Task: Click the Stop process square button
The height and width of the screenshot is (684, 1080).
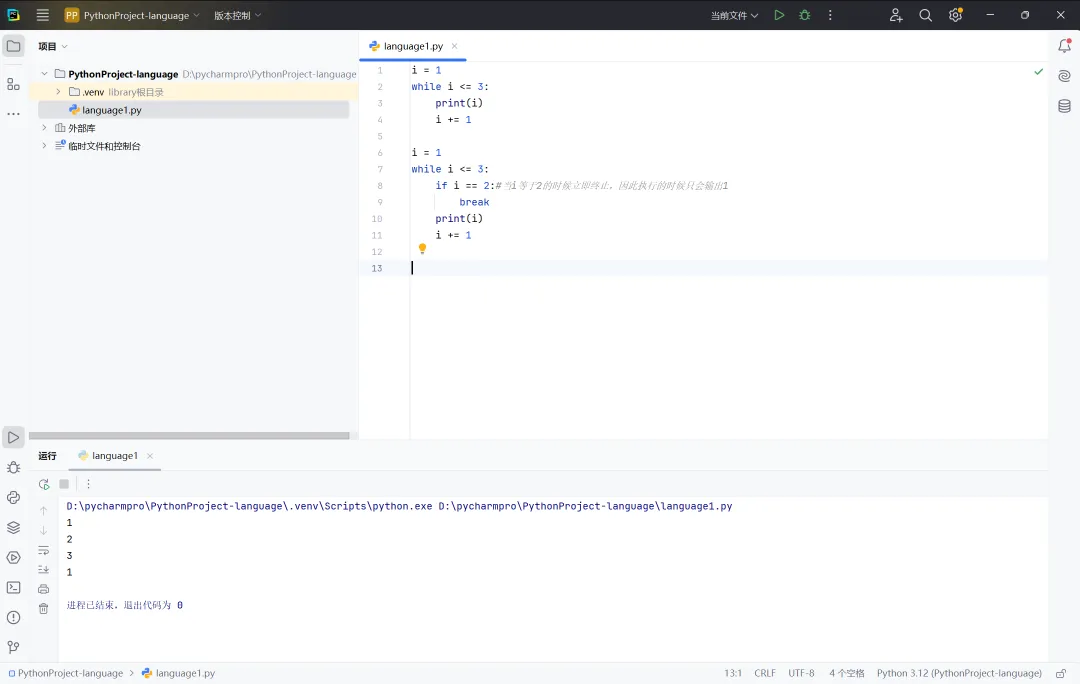Action: pyautogui.click(x=64, y=484)
